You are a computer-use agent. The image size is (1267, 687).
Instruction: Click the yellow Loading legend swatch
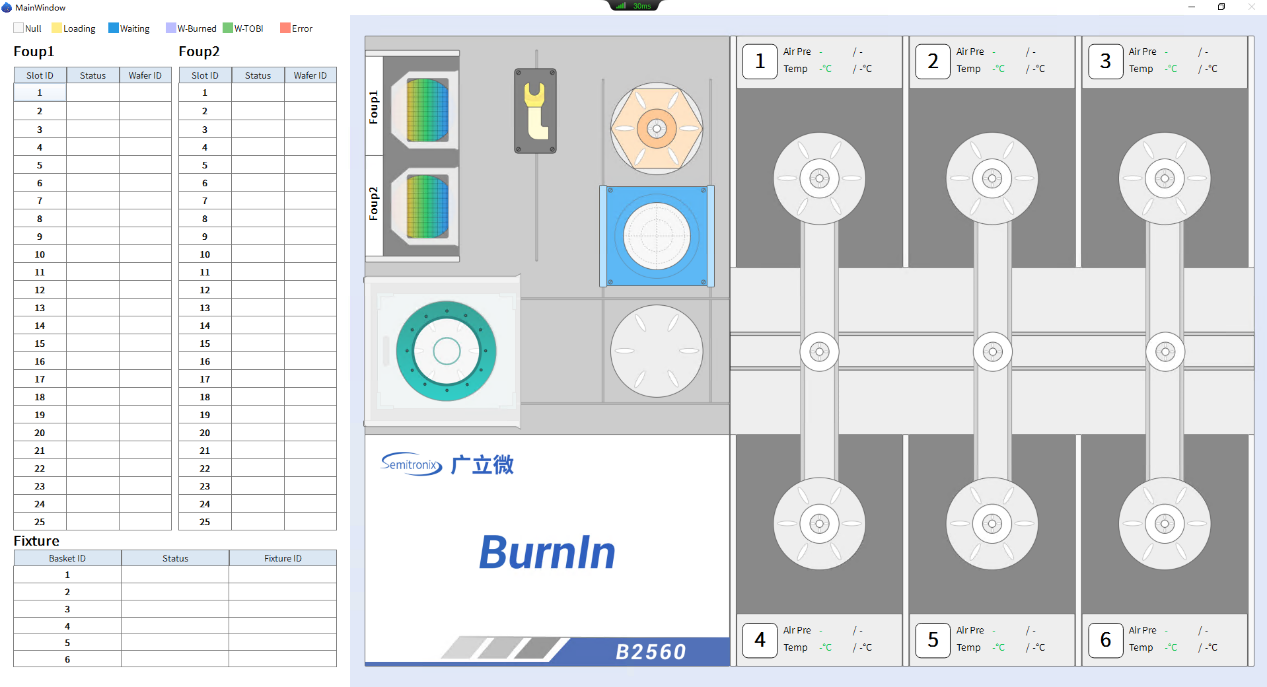pos(57,29)
